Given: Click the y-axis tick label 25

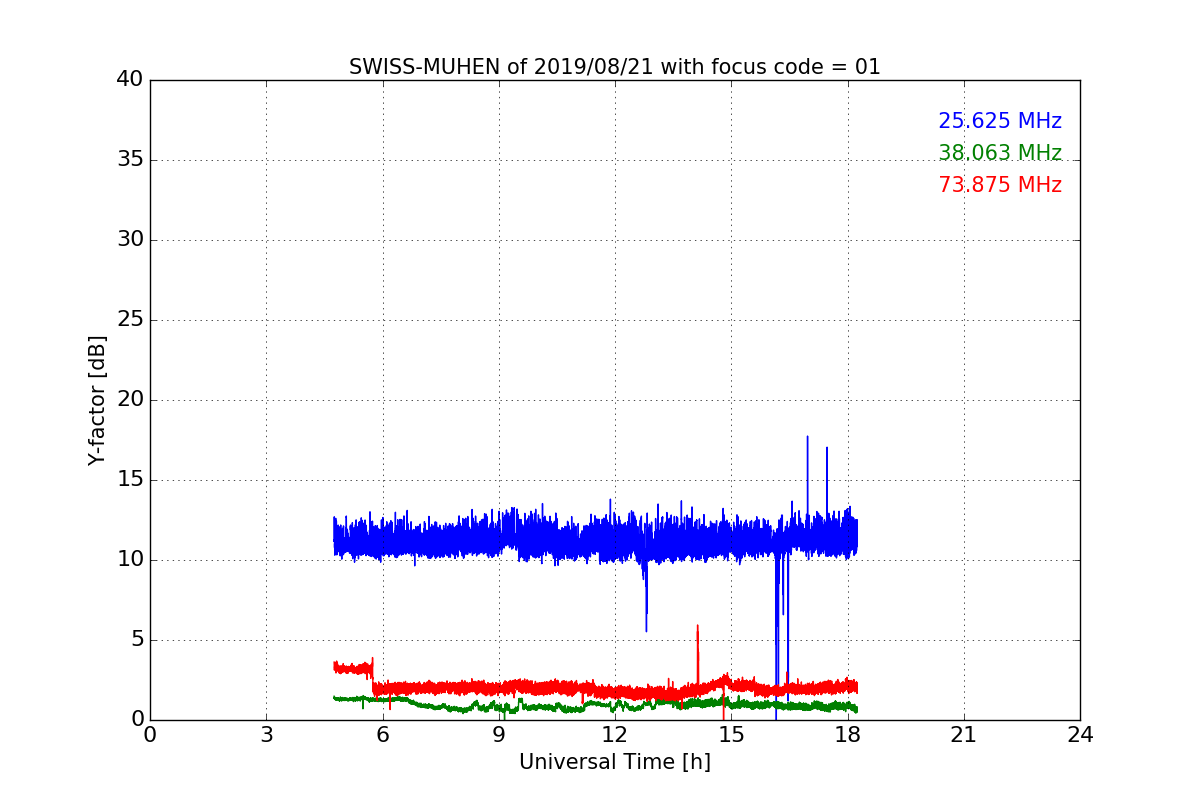Looking at the screenshot, I should (130, 320).
